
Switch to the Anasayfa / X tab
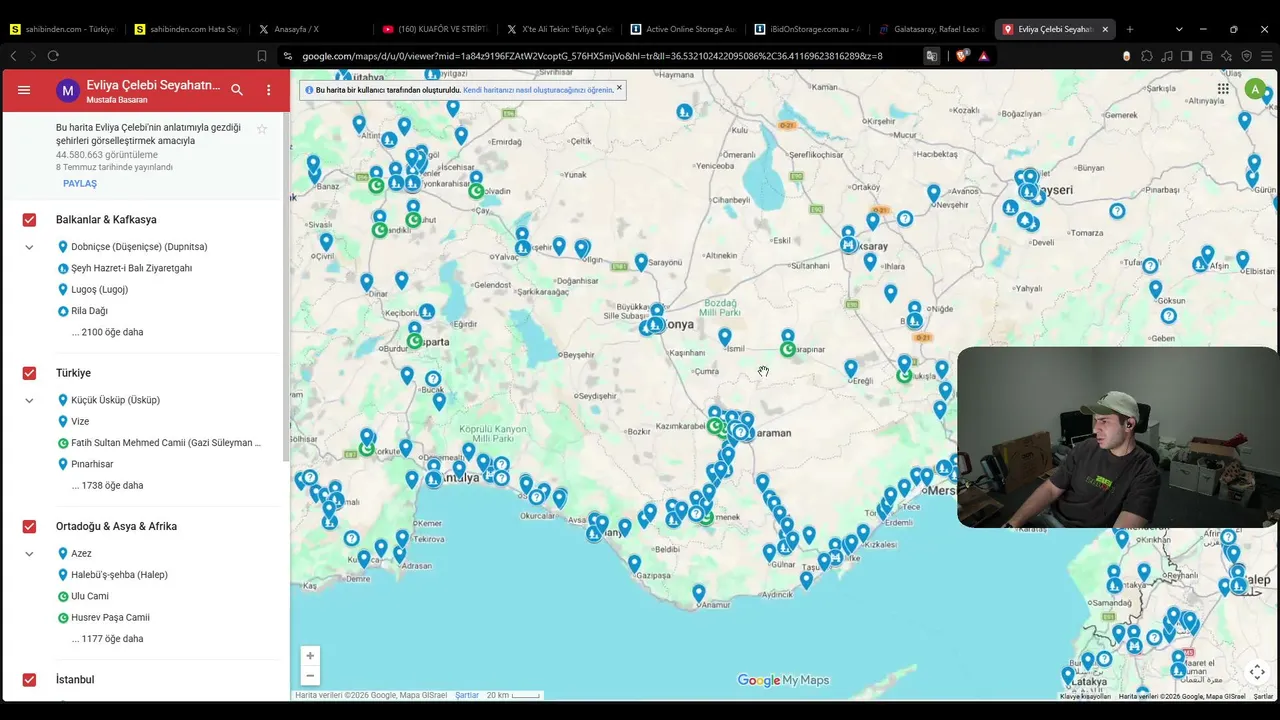coord(310,29)
